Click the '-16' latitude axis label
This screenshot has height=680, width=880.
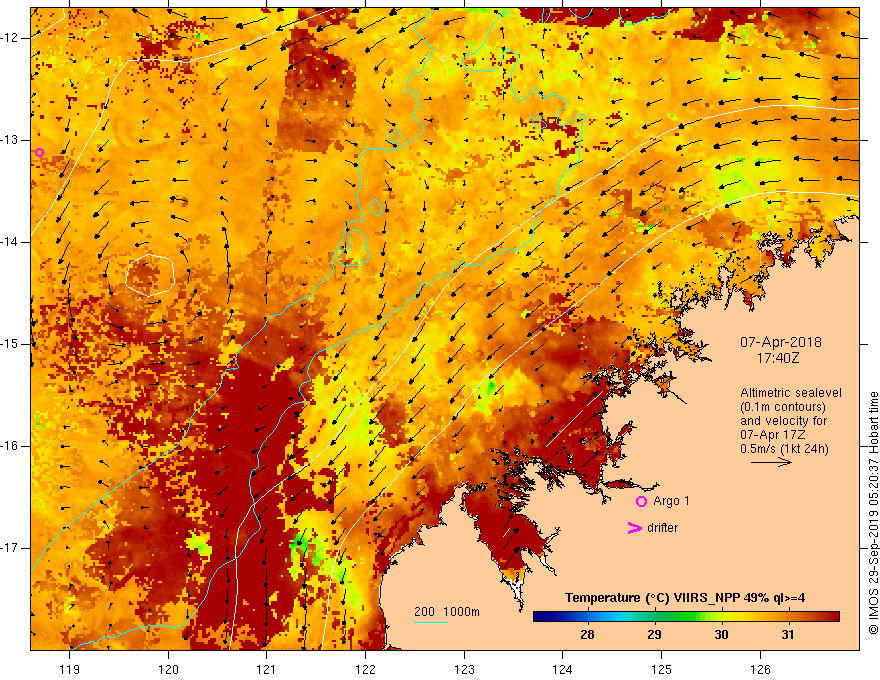10,446
